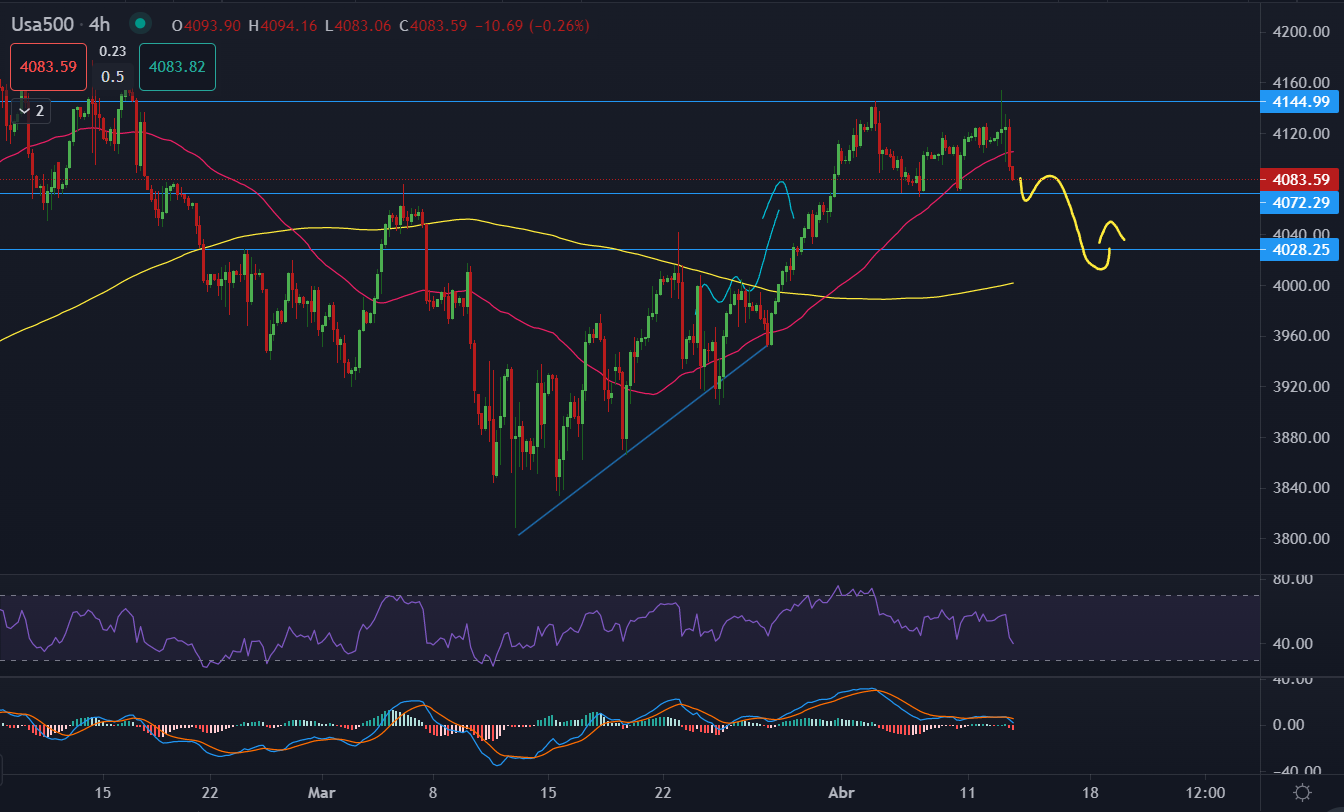Collapse the indicator legend chevron labeled 2

25,111
